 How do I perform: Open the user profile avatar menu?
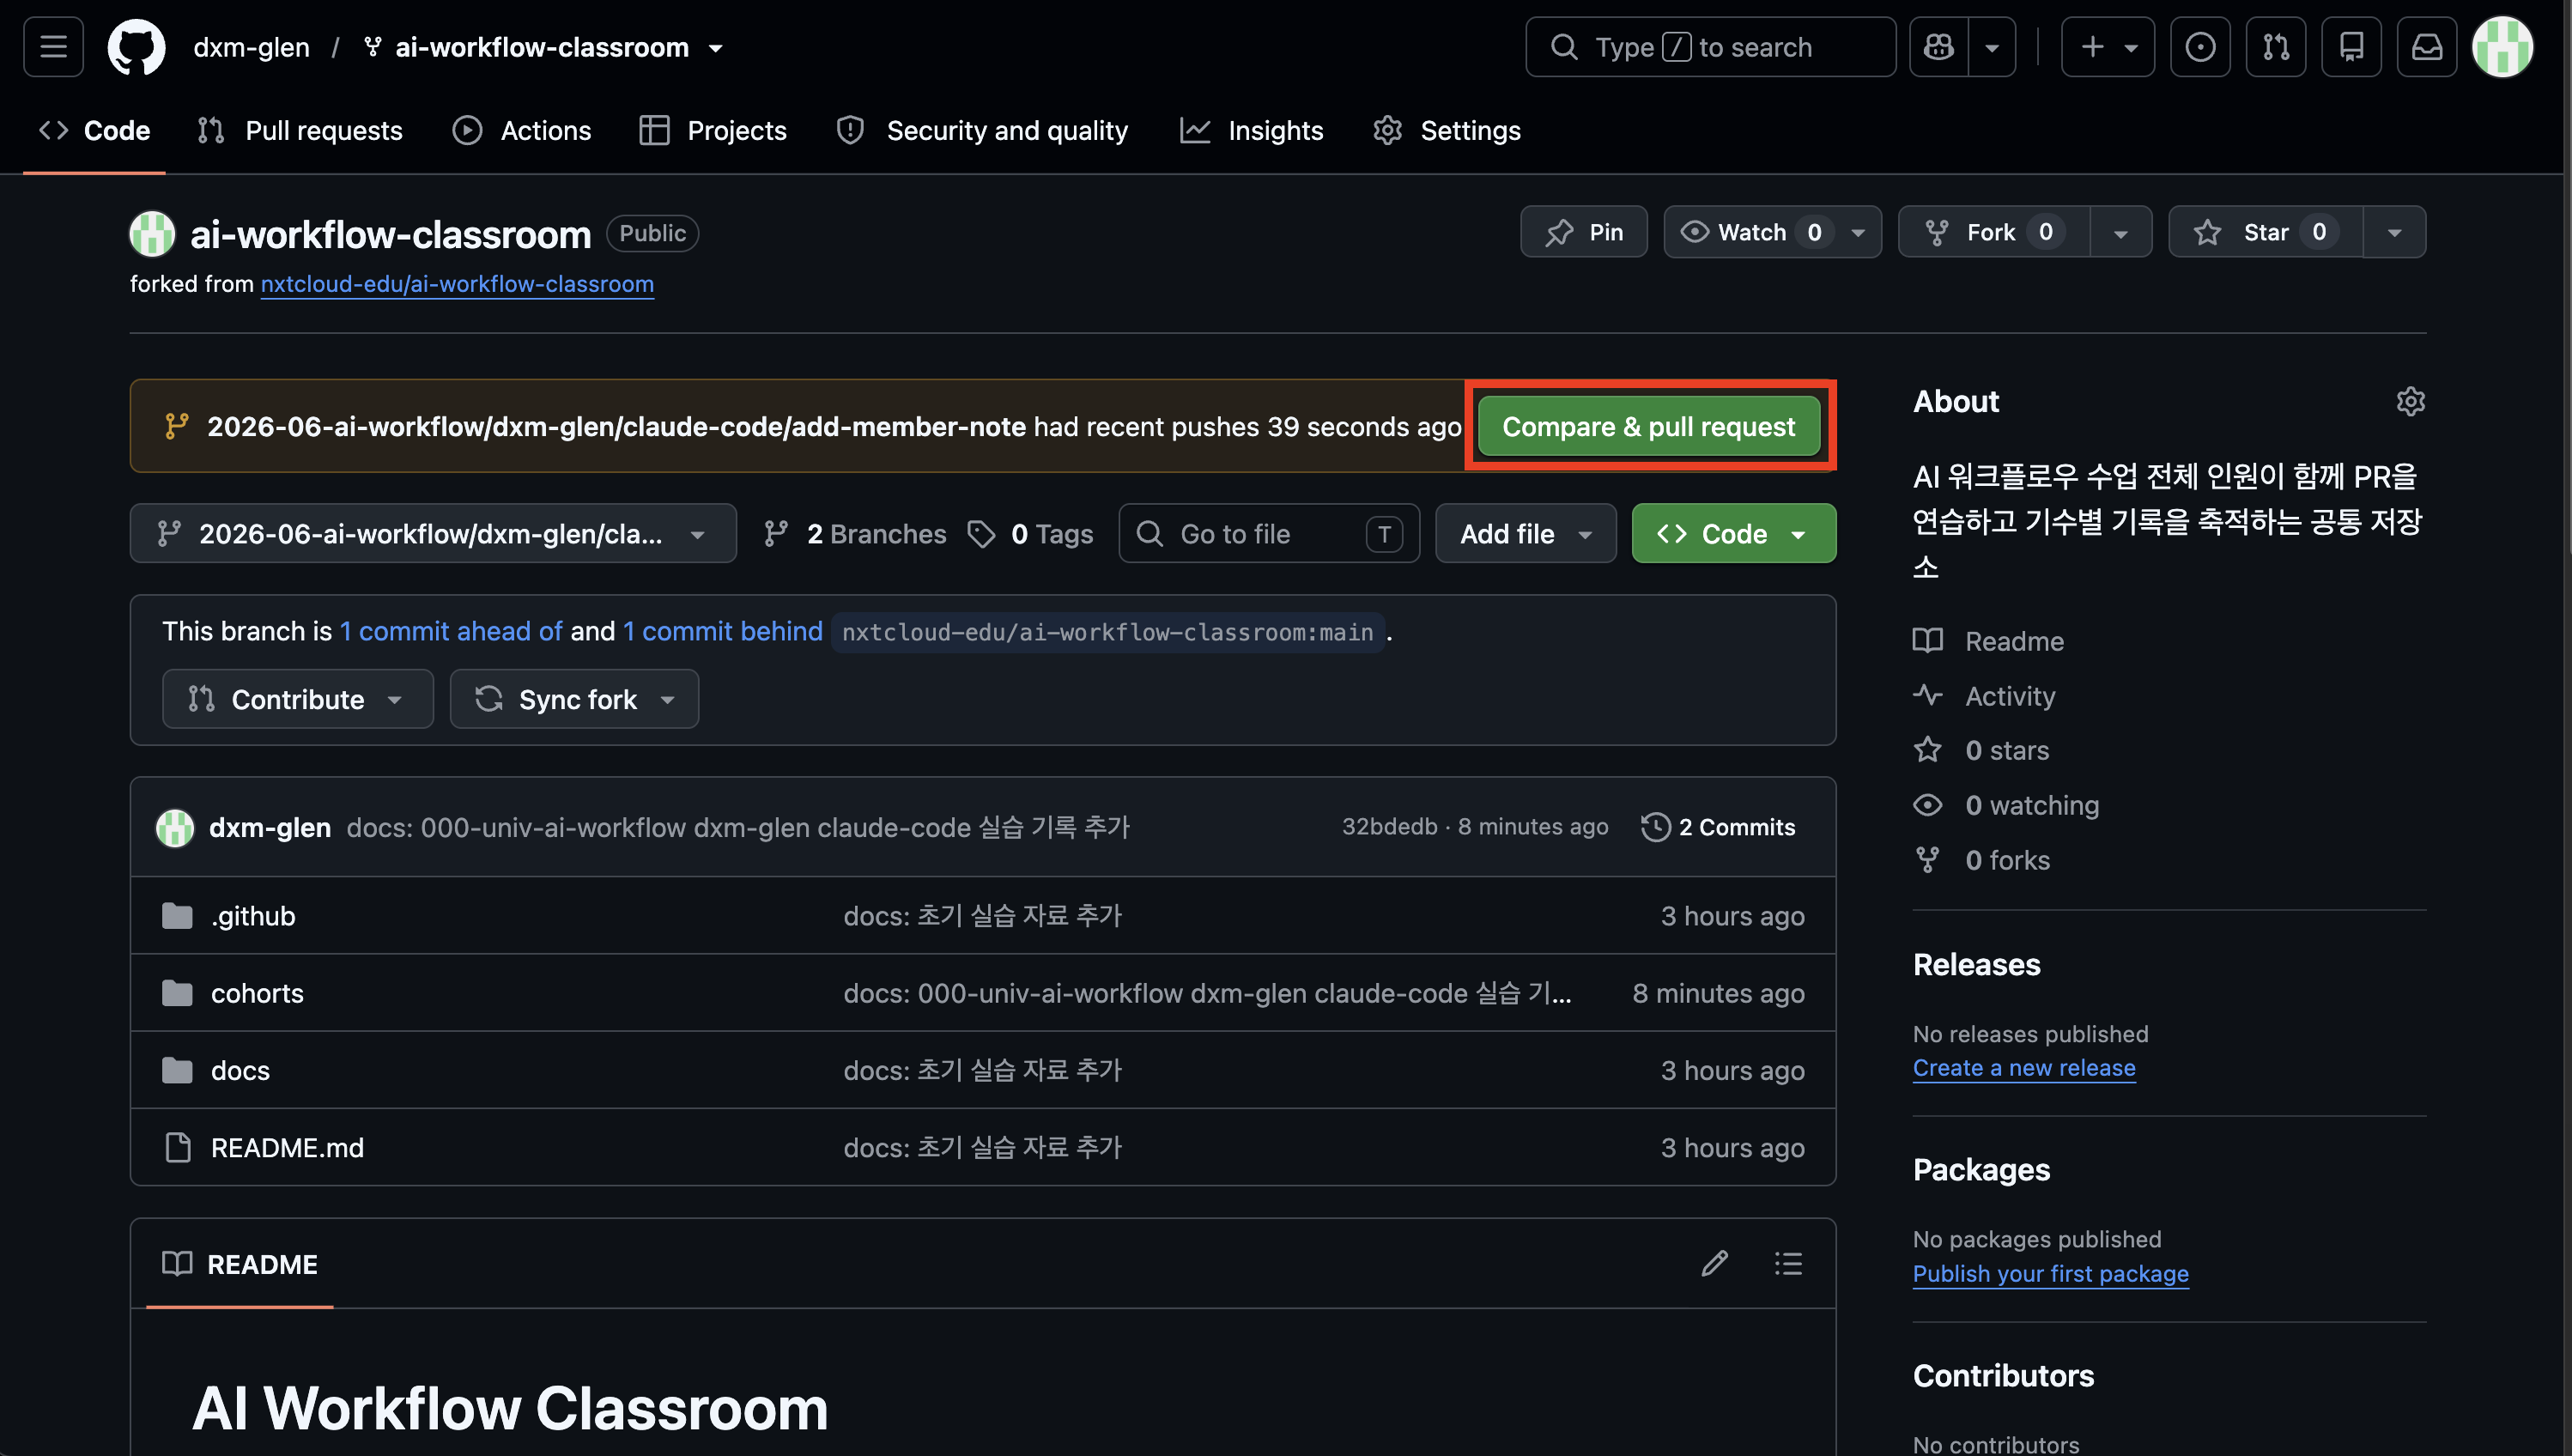[2502, 47]
